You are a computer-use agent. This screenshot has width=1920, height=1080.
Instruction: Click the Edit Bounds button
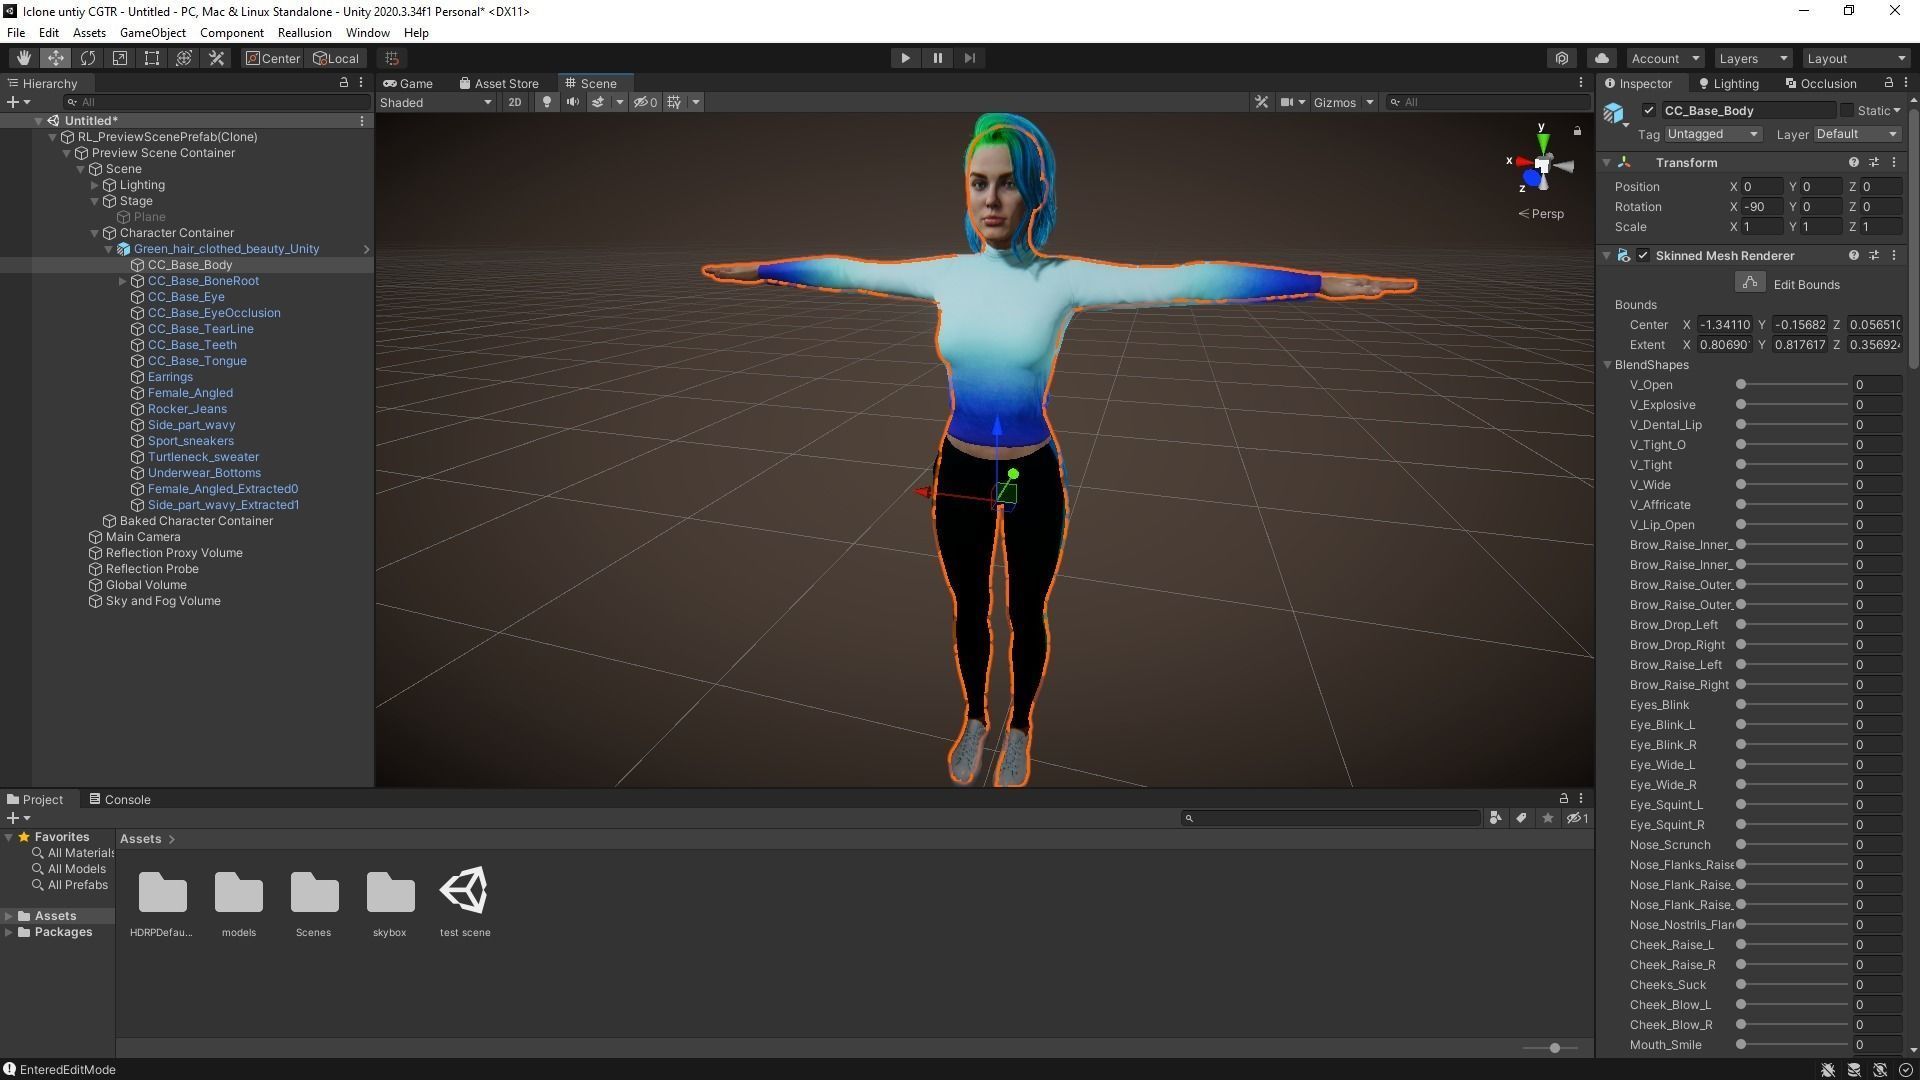[x=1749, y=284]
